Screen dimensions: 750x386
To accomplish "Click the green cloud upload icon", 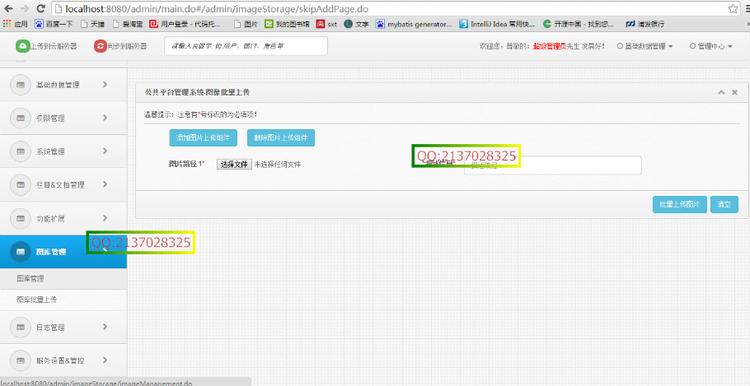I will click(22, 46).
